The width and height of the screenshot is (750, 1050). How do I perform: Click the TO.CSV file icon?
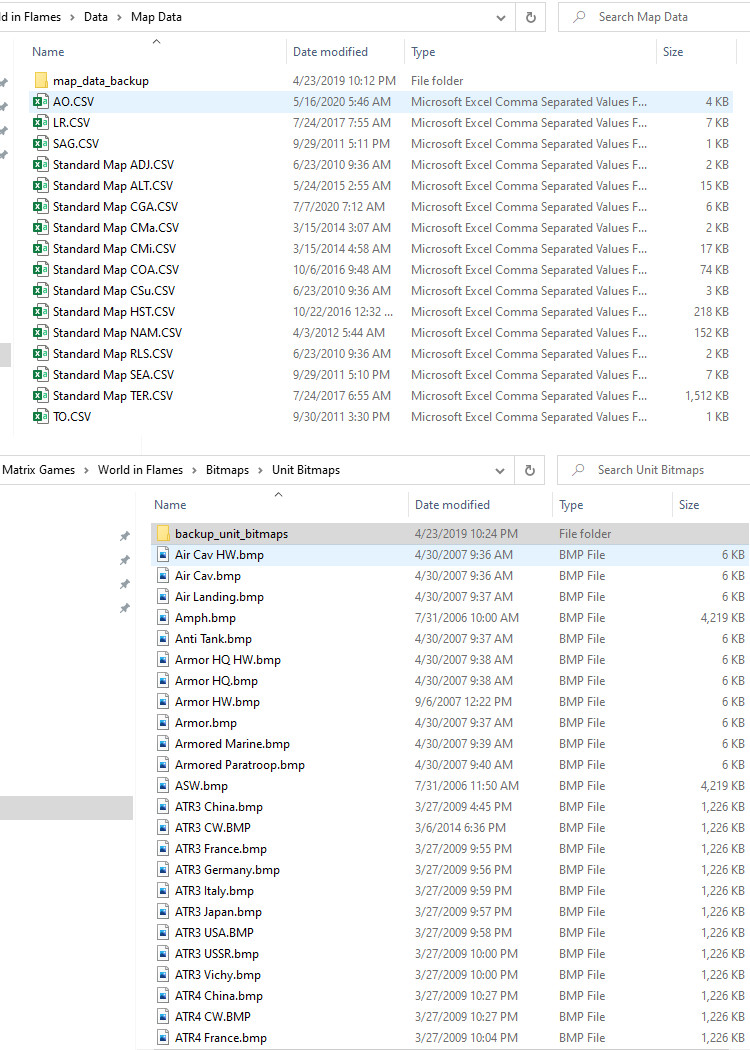(41, 417)
